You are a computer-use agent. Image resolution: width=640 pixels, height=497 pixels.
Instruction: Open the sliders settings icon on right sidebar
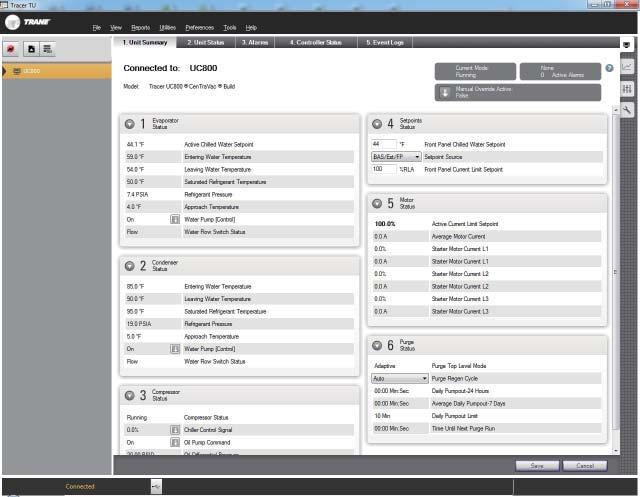click(x=627, y=88)
